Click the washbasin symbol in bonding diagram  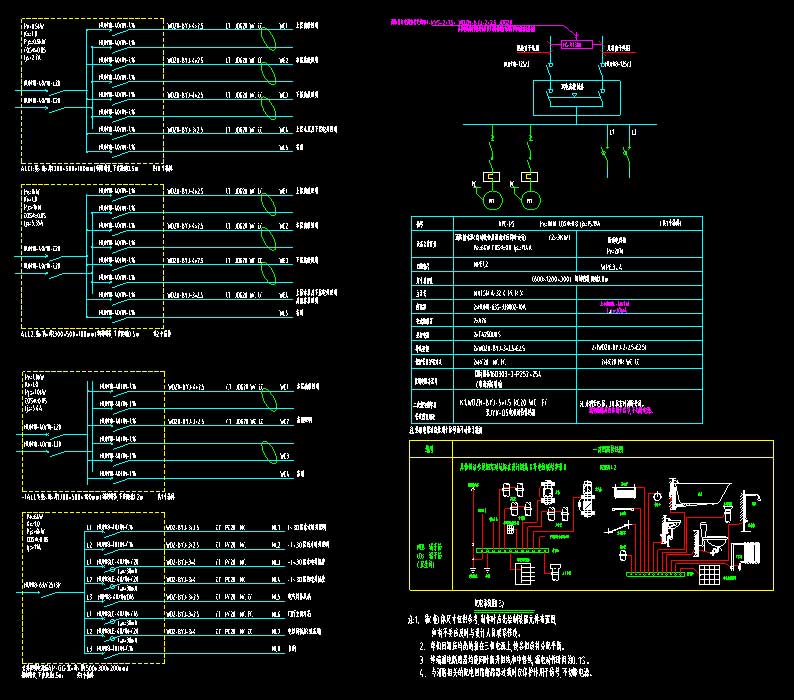click(669, 530)
